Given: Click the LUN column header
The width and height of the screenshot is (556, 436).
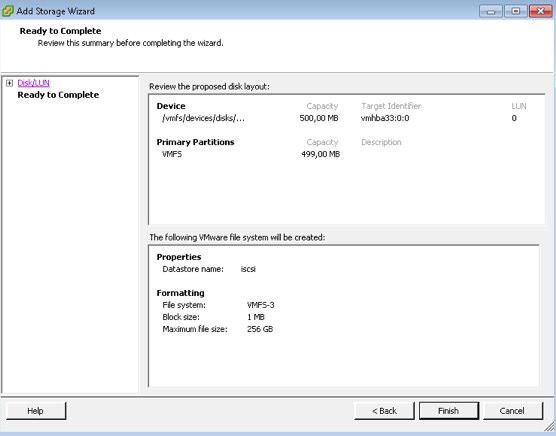Looking at the screenshot, I should (519, 106).
